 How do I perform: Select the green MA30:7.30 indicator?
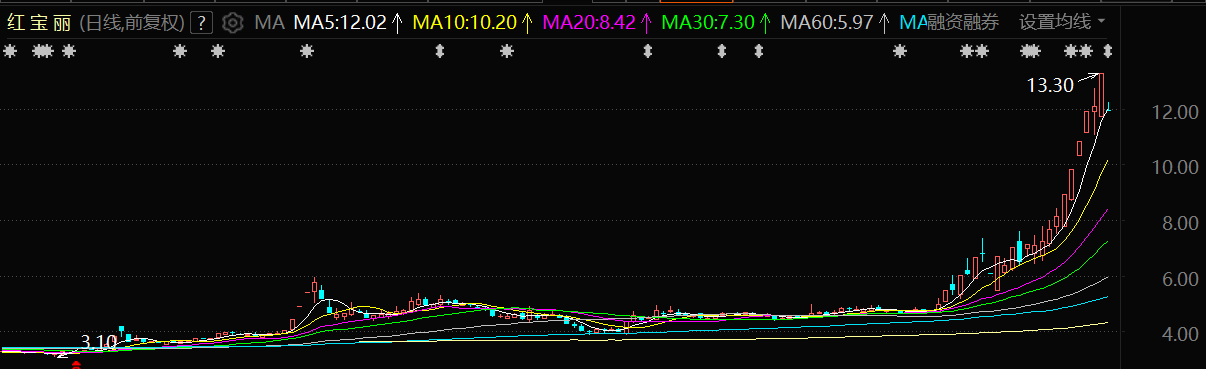point(707,22)
